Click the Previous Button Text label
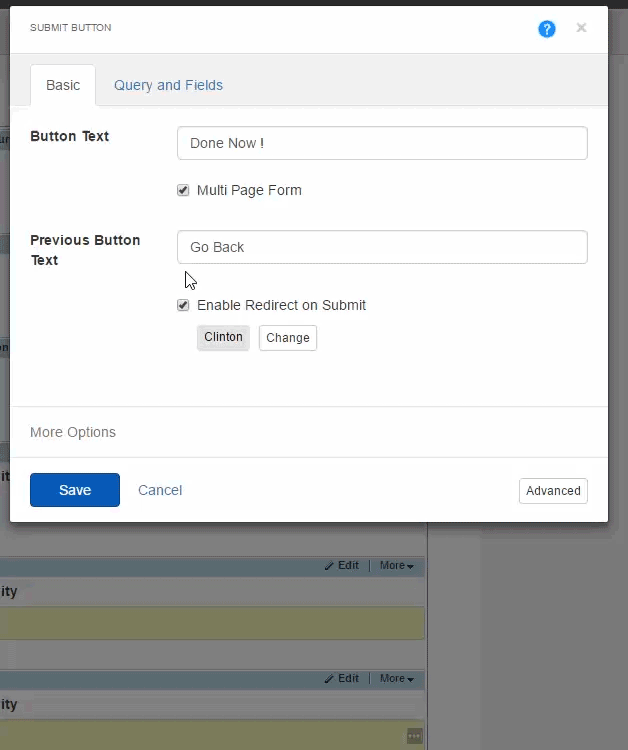The height and width of the screenshot is (750, 628). 85,250
